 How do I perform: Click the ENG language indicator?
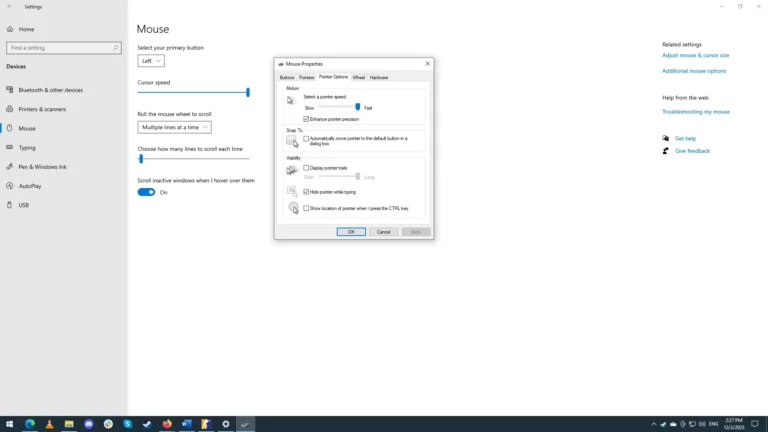click(x=714, y=424)
